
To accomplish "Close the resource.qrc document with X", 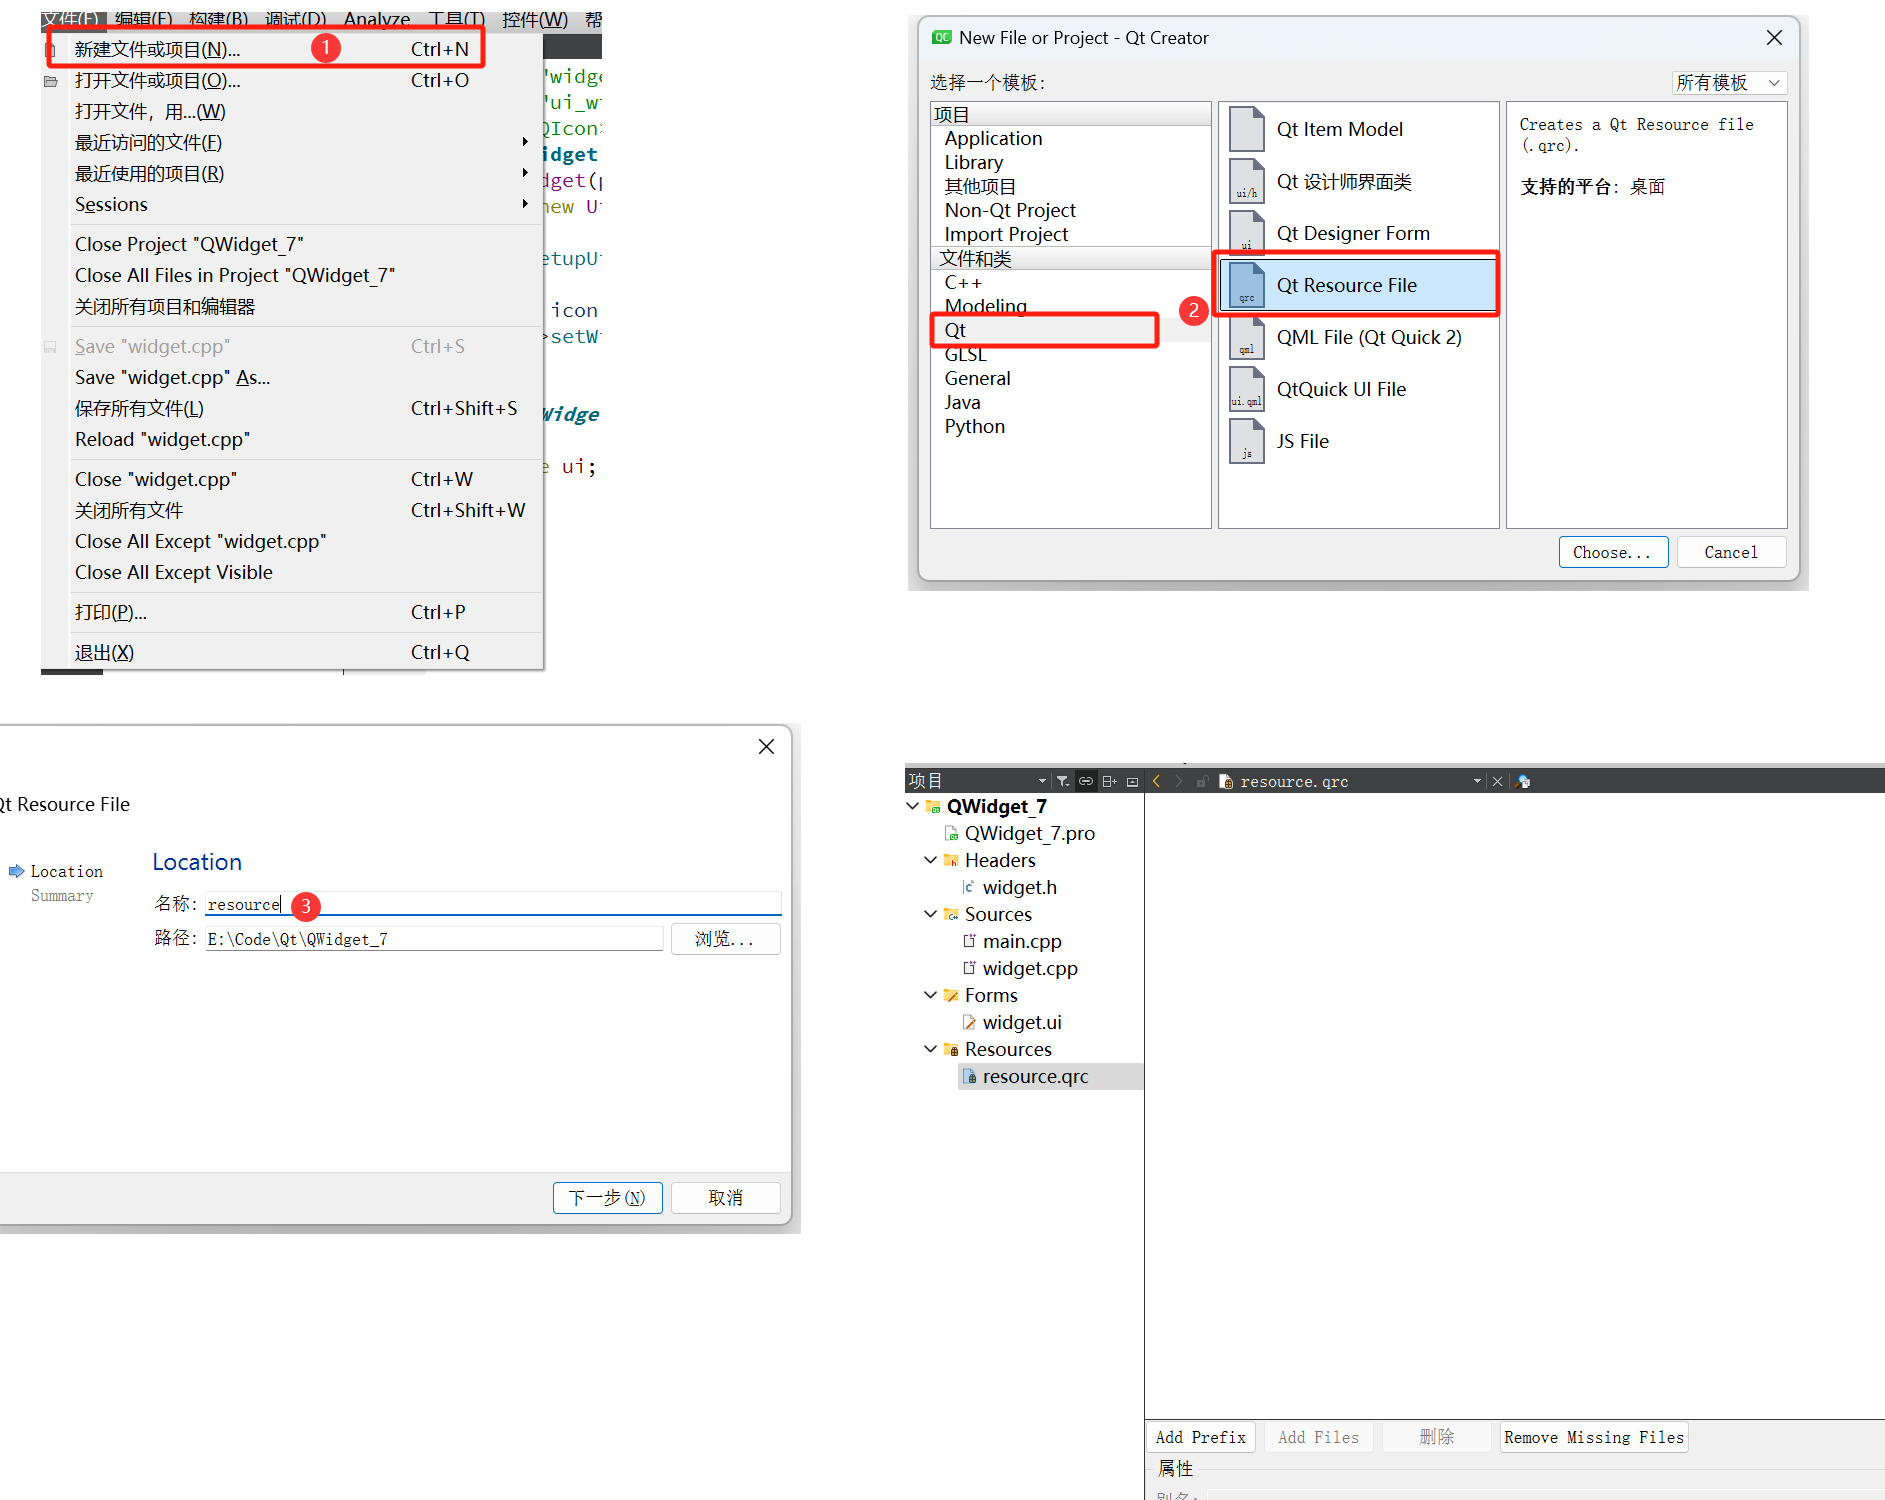I will 1497,781.
